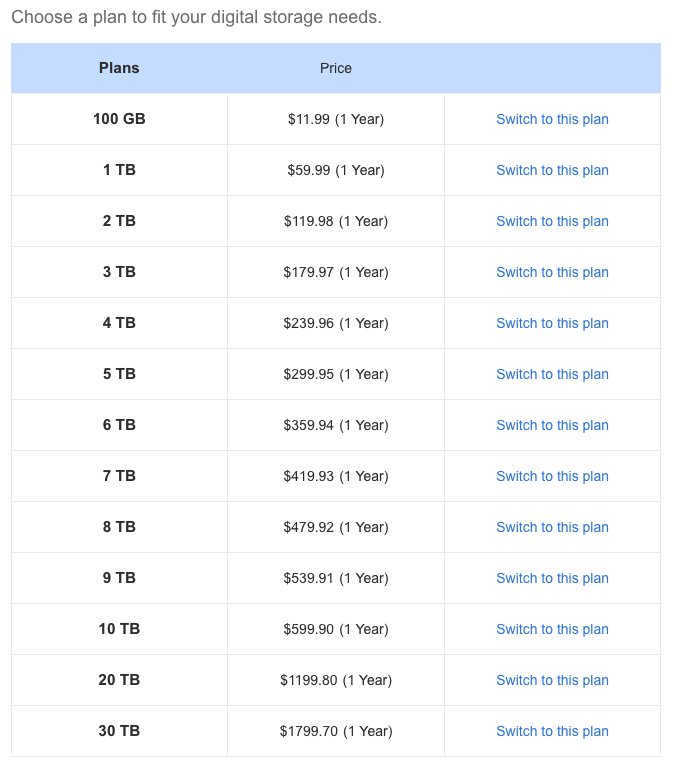Screen dimensions: 677x769
Task: Switch to the 9 TB plan
Action: coord(552,578)
